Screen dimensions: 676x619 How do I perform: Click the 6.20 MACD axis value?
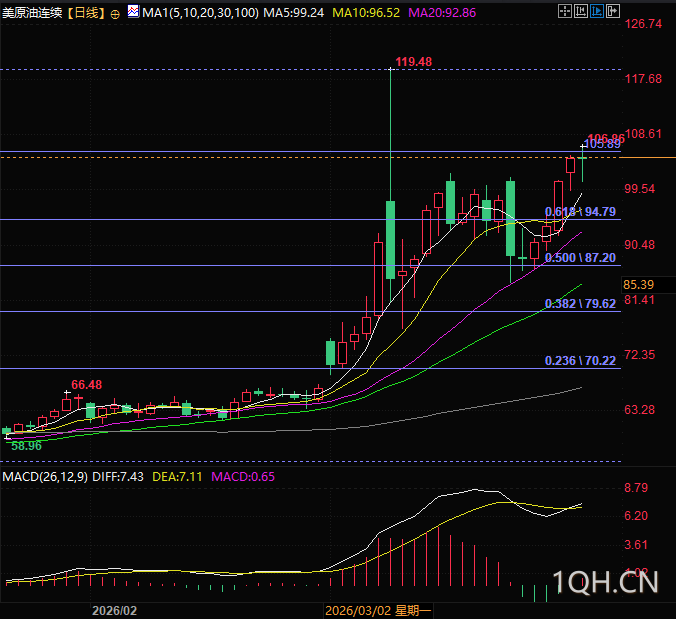pos(636,516)
